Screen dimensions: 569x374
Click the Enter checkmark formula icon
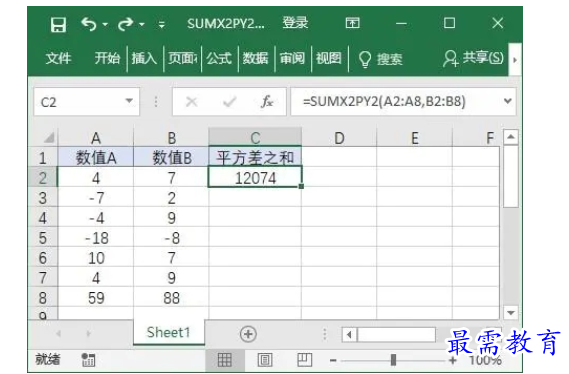tap(229, 102)
